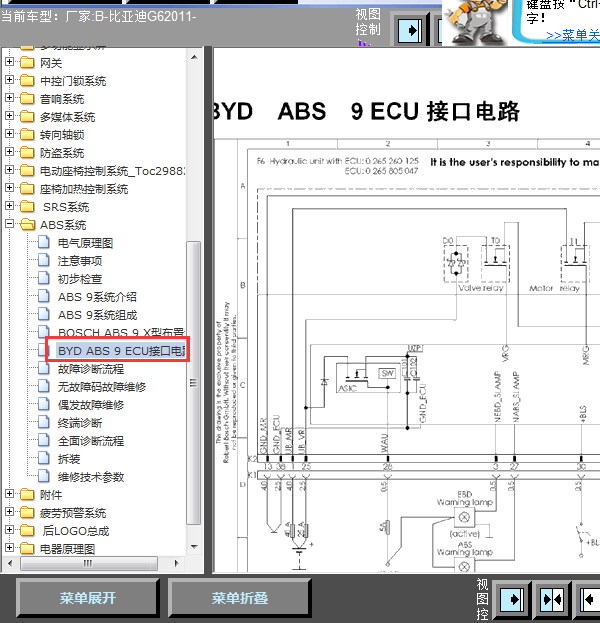
Task: Open BOSCH ABS 9 X型布置 document
Action: point(121,332)
